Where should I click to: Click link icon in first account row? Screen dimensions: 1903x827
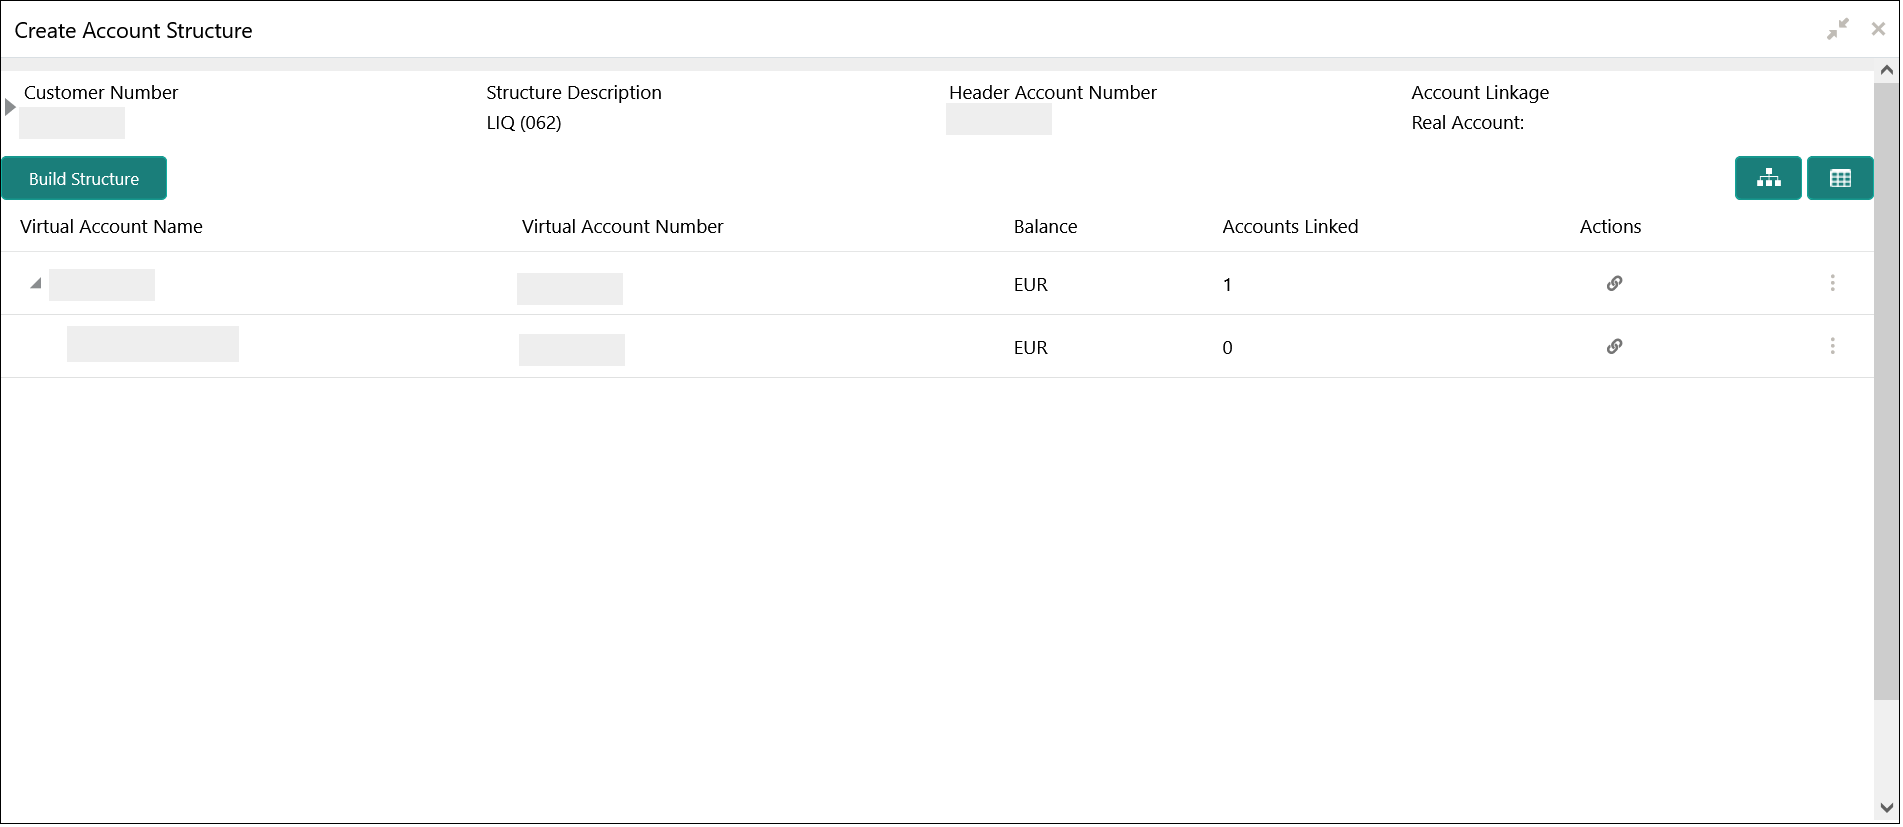1614,284
